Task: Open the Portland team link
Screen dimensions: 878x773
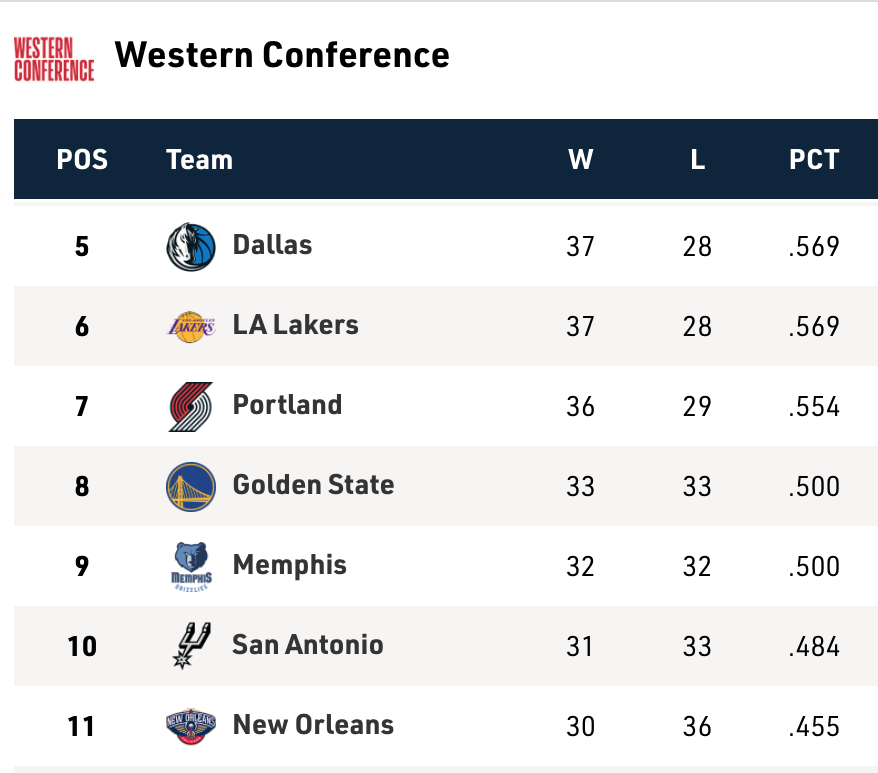Action: [287, 405]
